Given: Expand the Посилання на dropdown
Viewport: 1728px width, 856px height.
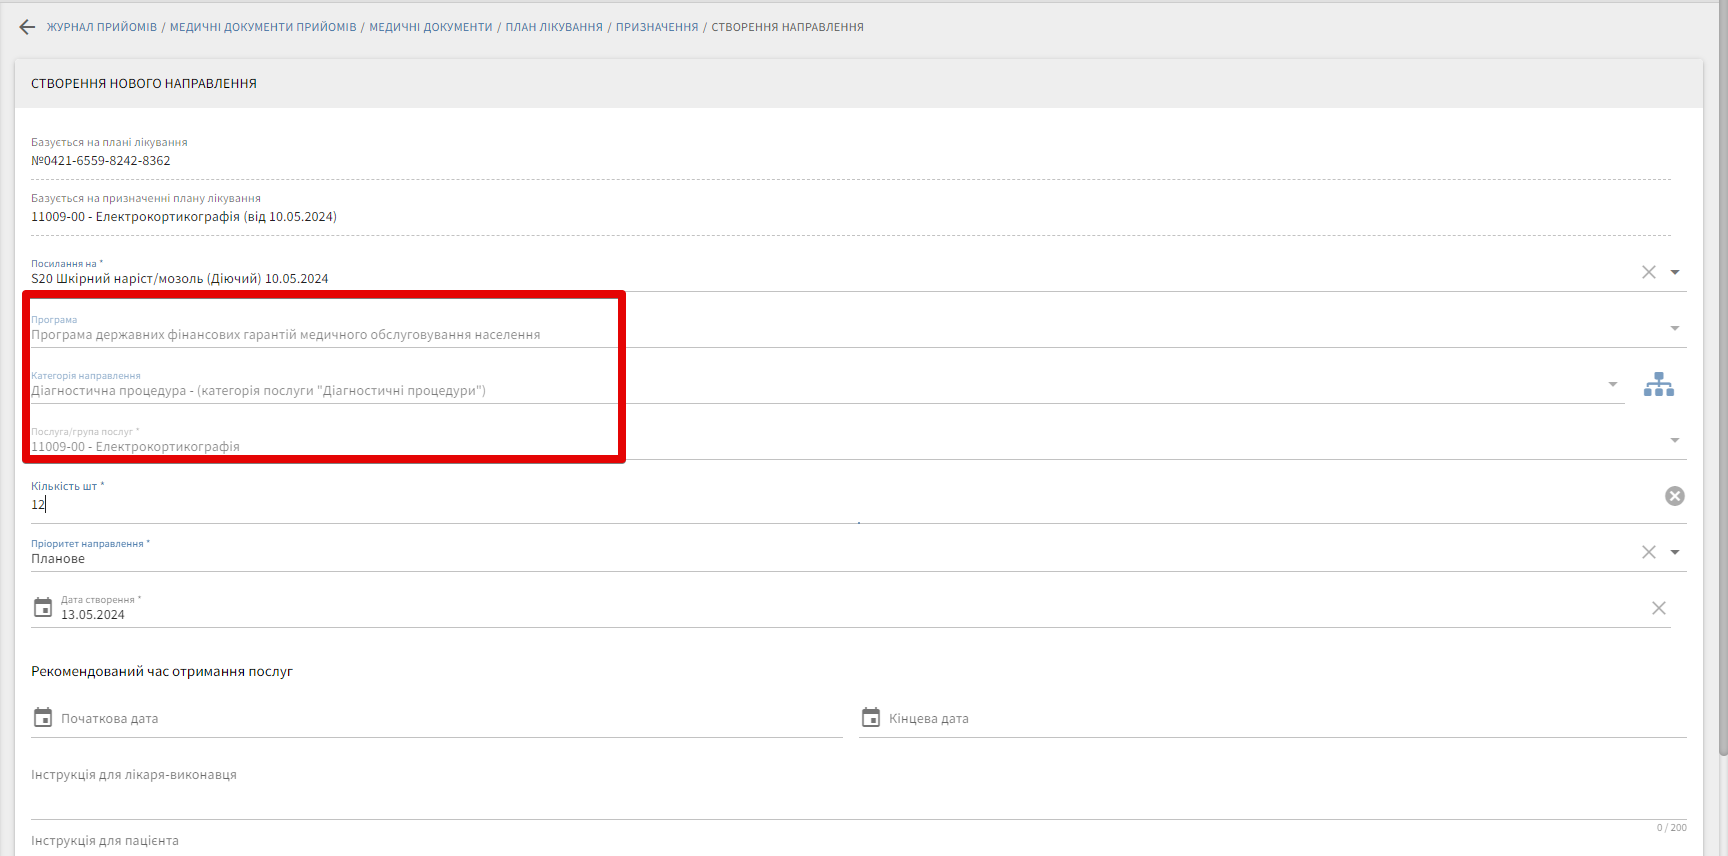Looking at the screenshot, I should pos(1675,272).
